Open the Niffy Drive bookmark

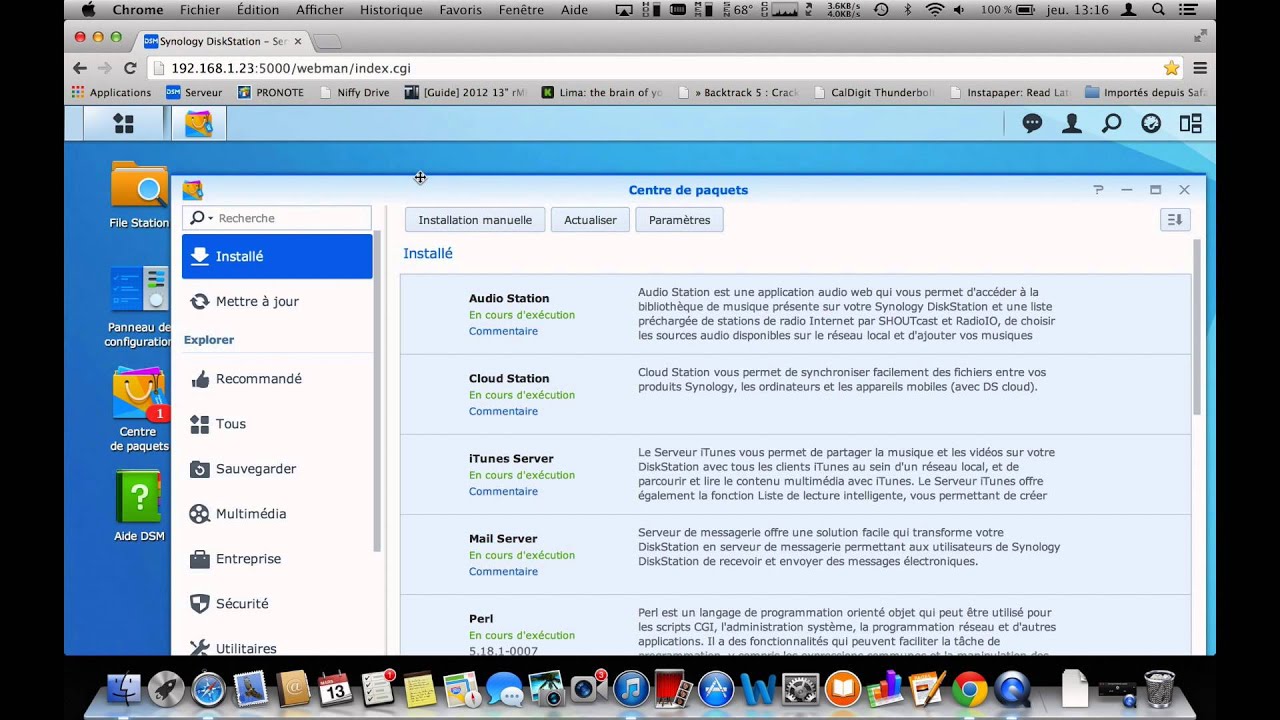pyautogui.click(x=354, y=92)
